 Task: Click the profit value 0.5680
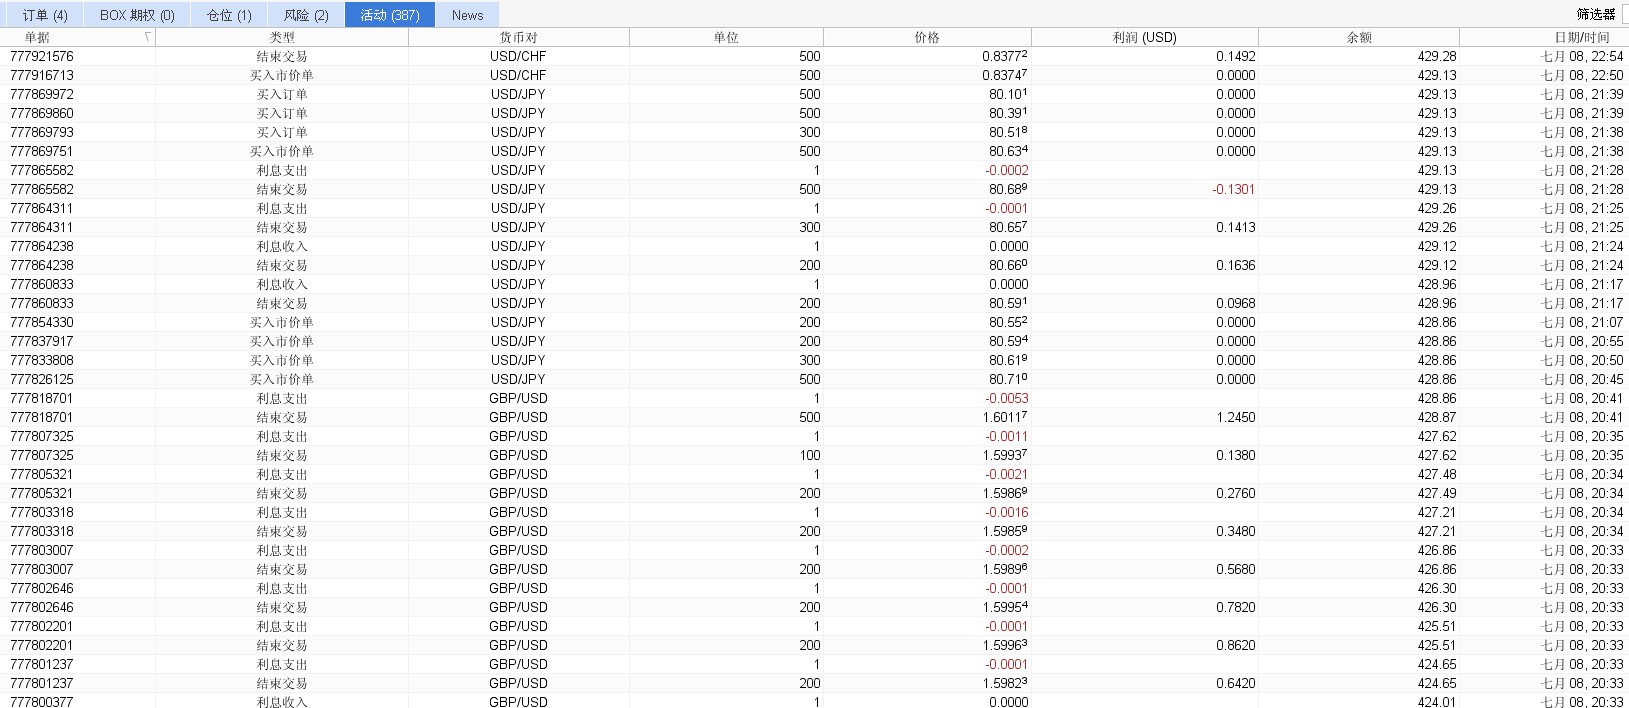point(1235,570)
